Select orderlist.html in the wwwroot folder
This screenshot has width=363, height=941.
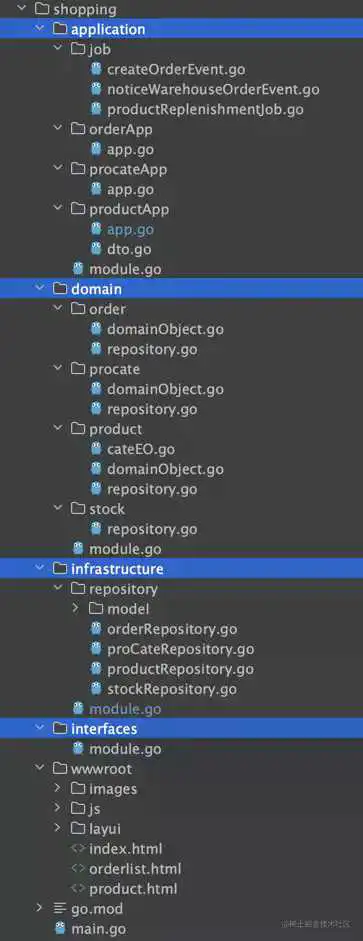(x=135, y=868)
